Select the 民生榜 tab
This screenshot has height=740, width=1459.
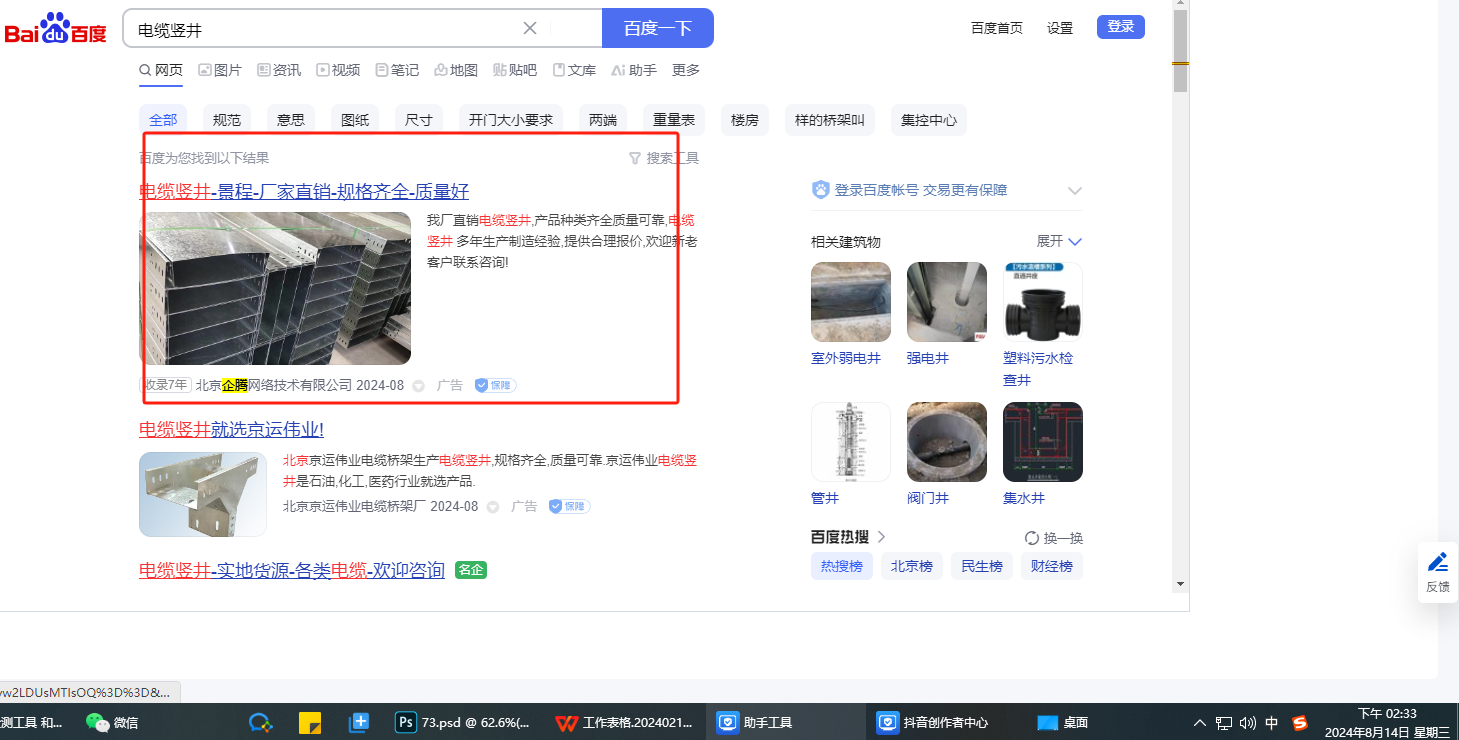(982, 566)
